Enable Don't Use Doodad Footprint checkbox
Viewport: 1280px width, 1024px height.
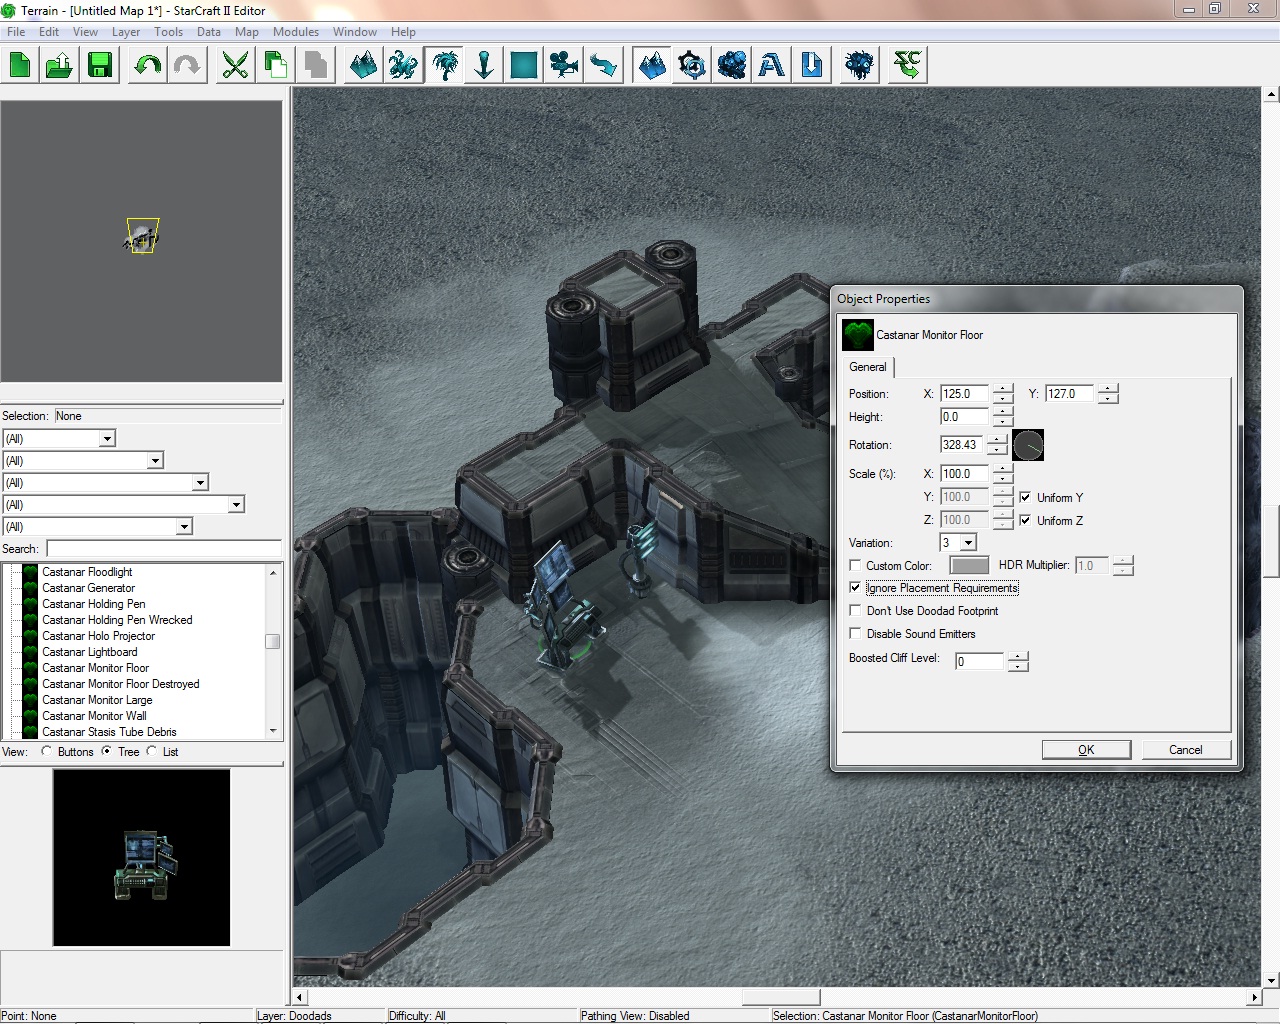click(x=855, y=611)
